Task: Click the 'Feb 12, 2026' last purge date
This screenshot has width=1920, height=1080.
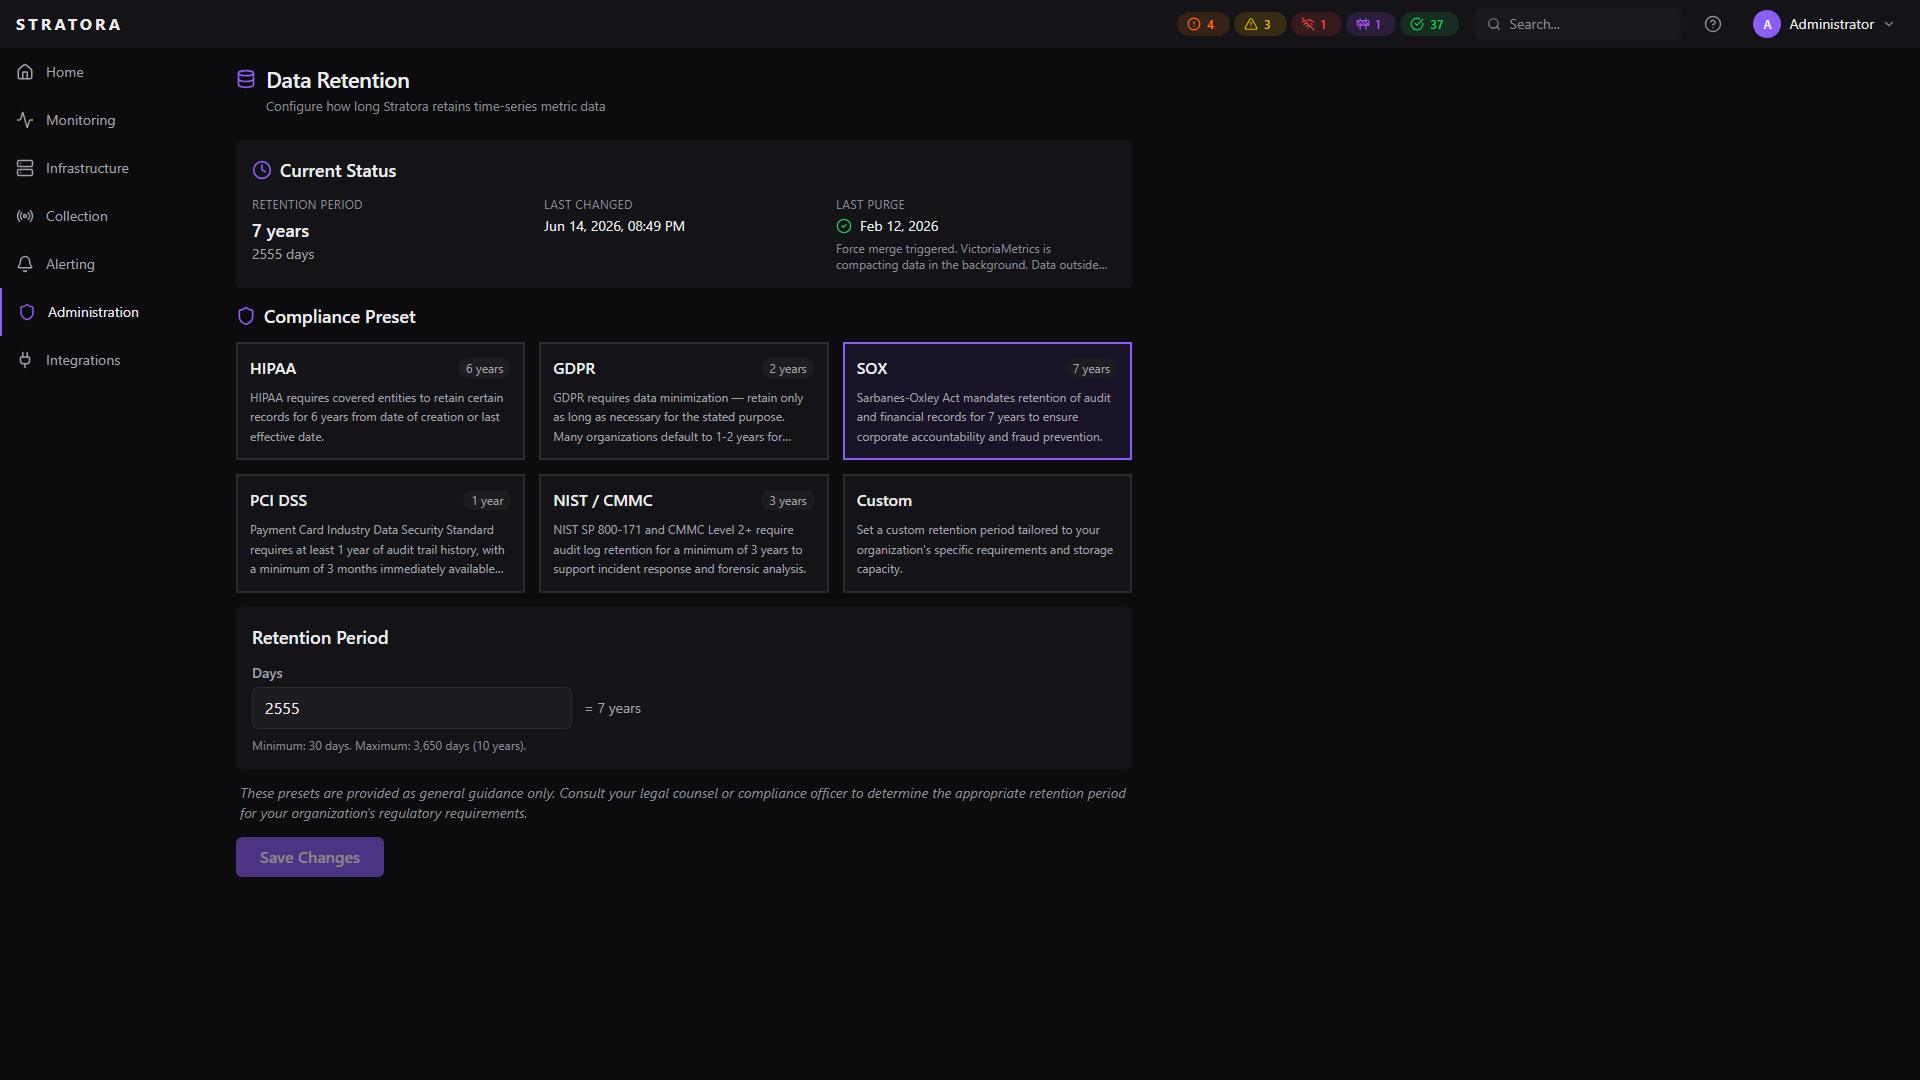Action: [x=899, y=226]
